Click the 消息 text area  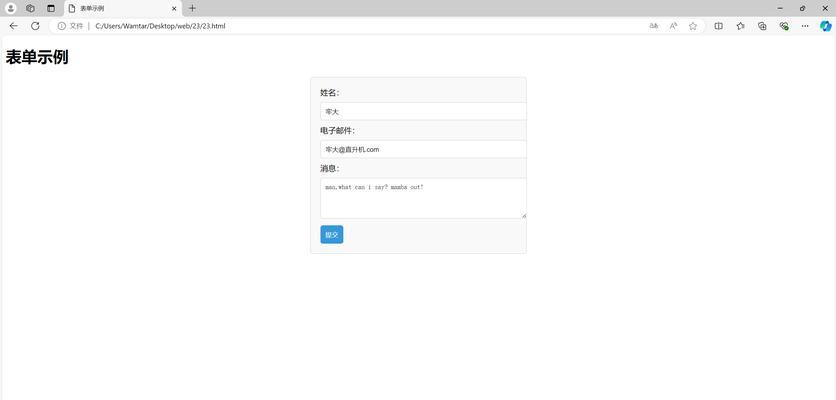423,198
